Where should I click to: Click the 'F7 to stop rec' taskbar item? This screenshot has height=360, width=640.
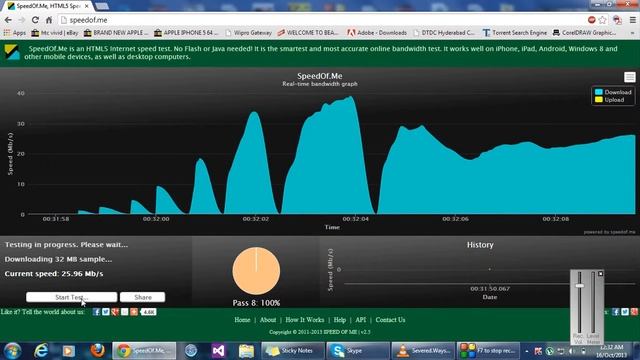click(x=488, y=351)
